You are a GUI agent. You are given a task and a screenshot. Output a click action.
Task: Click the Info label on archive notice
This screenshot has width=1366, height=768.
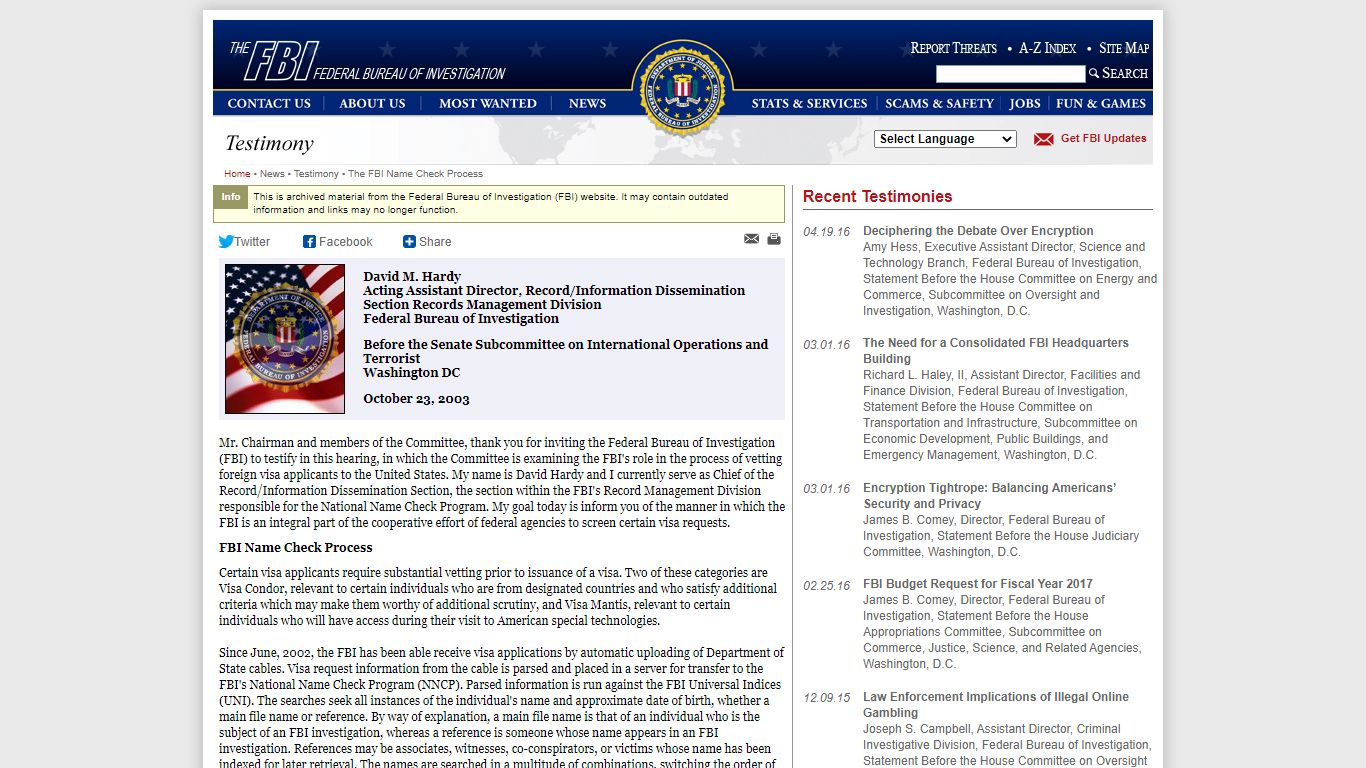coord(231,197)
